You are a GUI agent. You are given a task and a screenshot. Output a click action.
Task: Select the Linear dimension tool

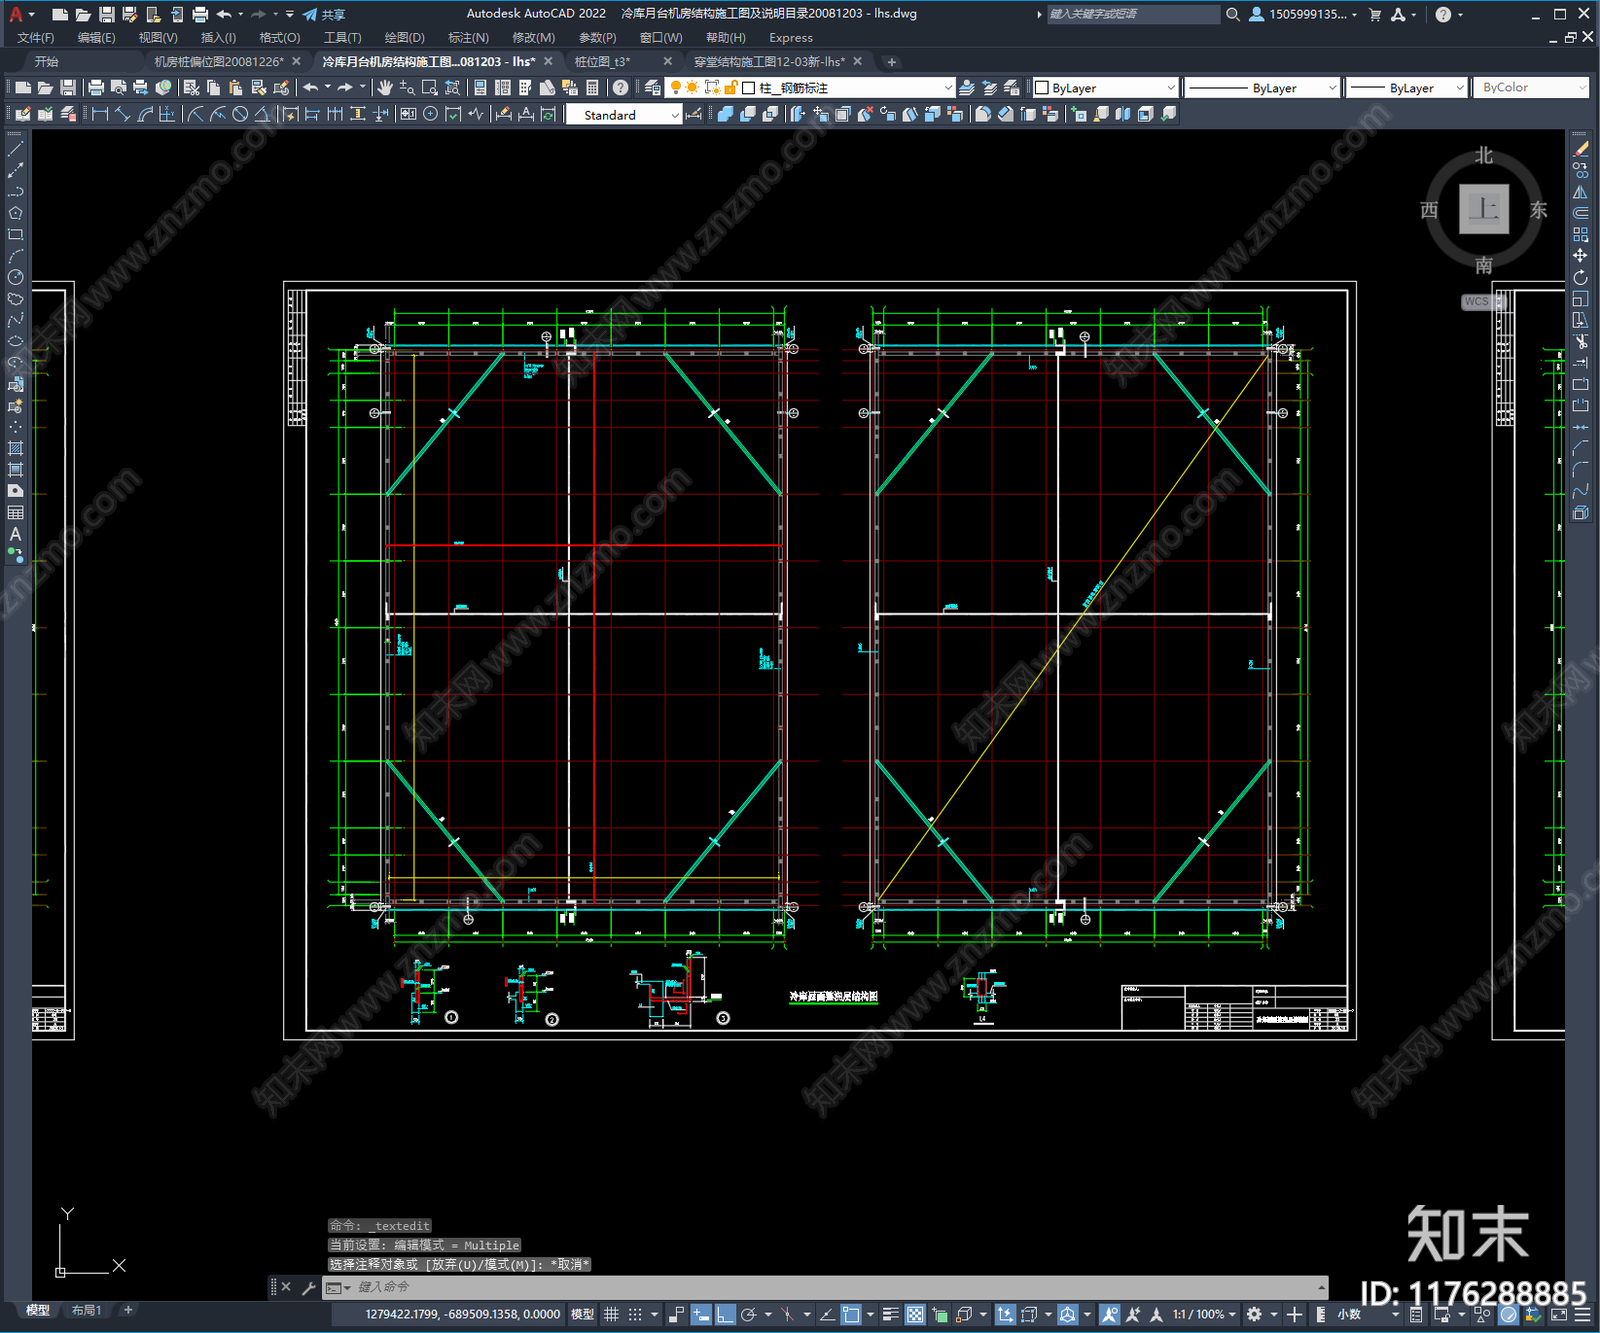click(100, 114)
